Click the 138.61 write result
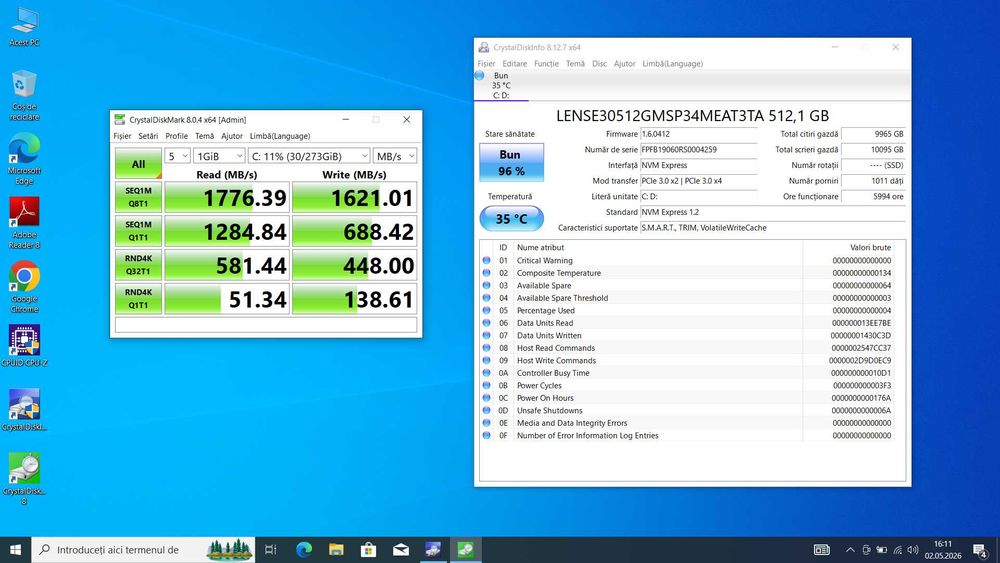Image resolution: width=1000 pixels, height=563 pixels. pos(355,299)
